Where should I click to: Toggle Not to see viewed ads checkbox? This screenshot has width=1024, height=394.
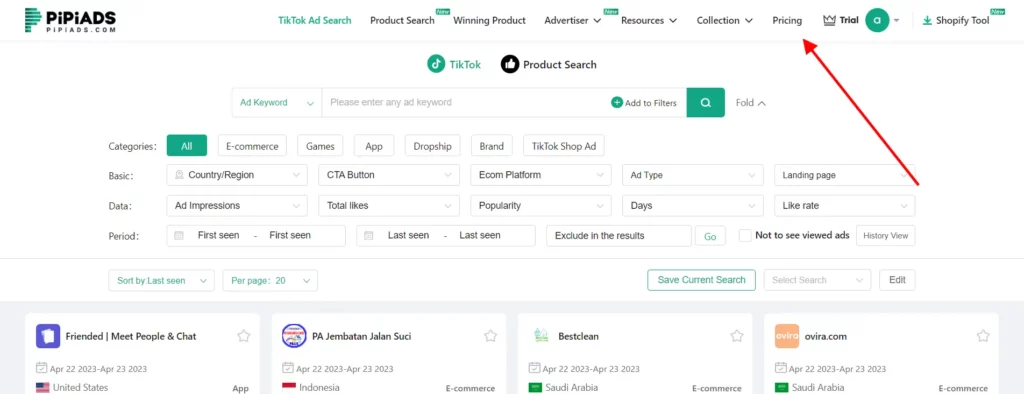pos(745,235)
